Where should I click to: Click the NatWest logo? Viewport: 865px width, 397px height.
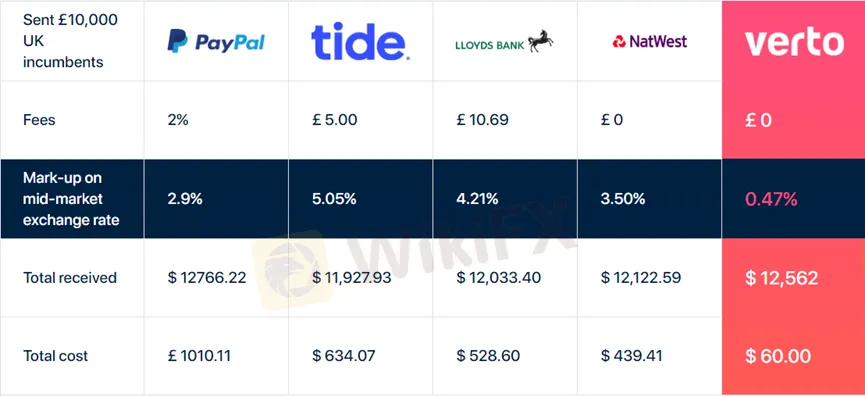(650, 41)
